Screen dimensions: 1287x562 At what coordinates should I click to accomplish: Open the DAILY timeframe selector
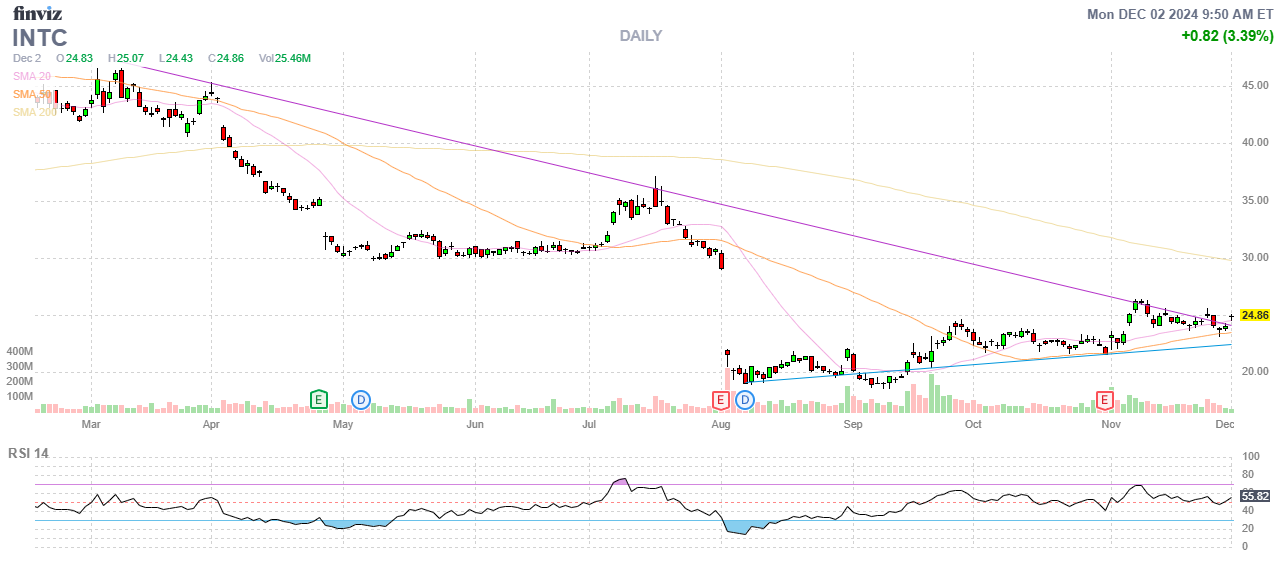coord(640,36)
